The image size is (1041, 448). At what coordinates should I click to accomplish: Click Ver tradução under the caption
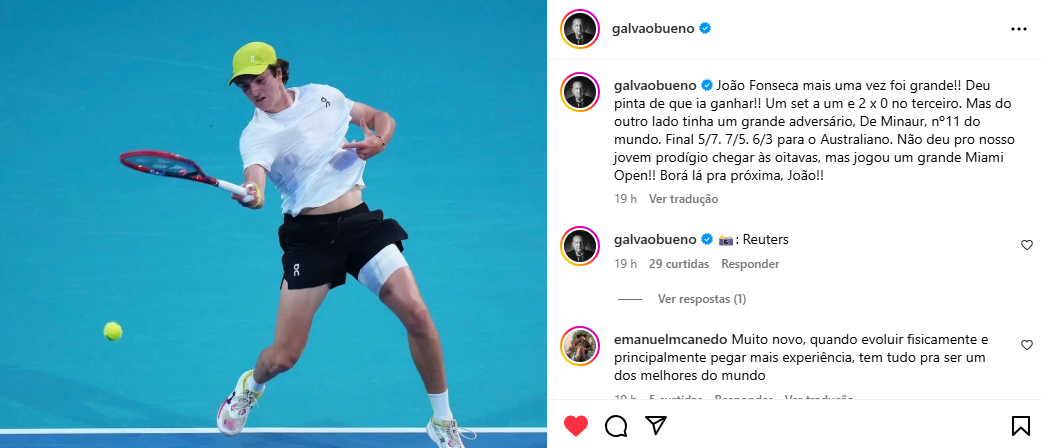click(x=683, y=198)
